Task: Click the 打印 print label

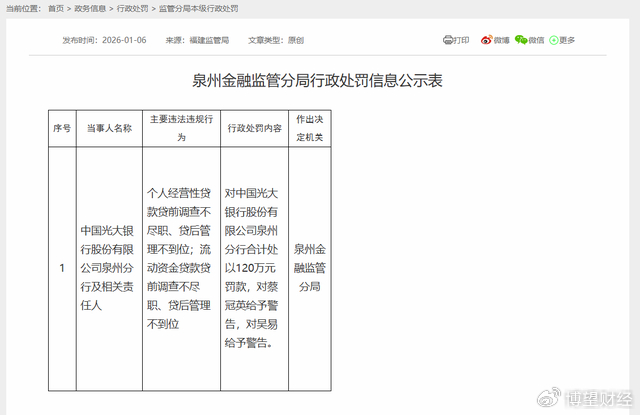Action: [461, 40]
